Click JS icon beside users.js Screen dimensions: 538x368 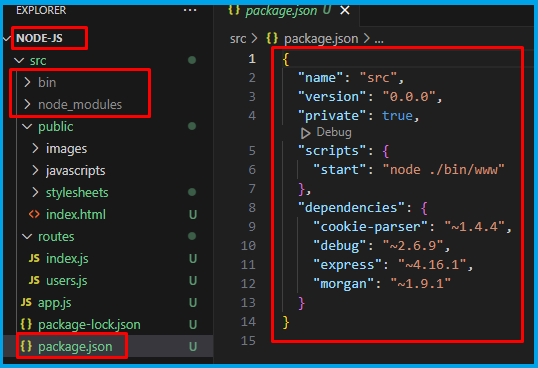34,281
